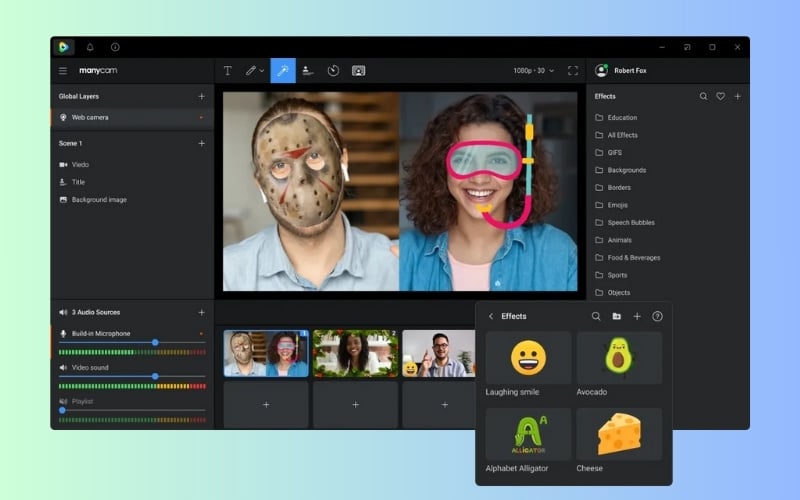Expand the pencil draw tool dropdown
This screenshot has height=500, width=800.
262,71
